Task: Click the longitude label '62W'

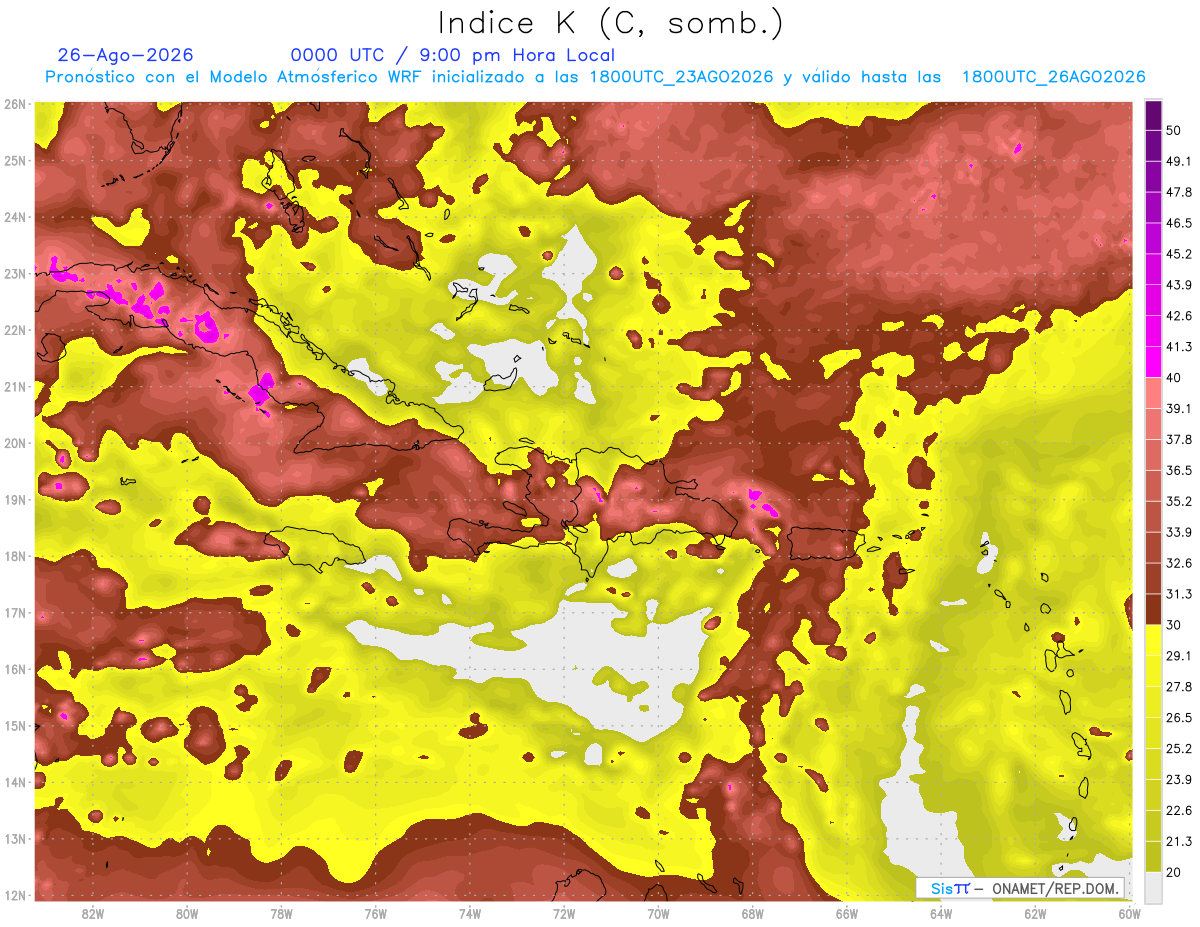Action: click(x=1034, y=914)
